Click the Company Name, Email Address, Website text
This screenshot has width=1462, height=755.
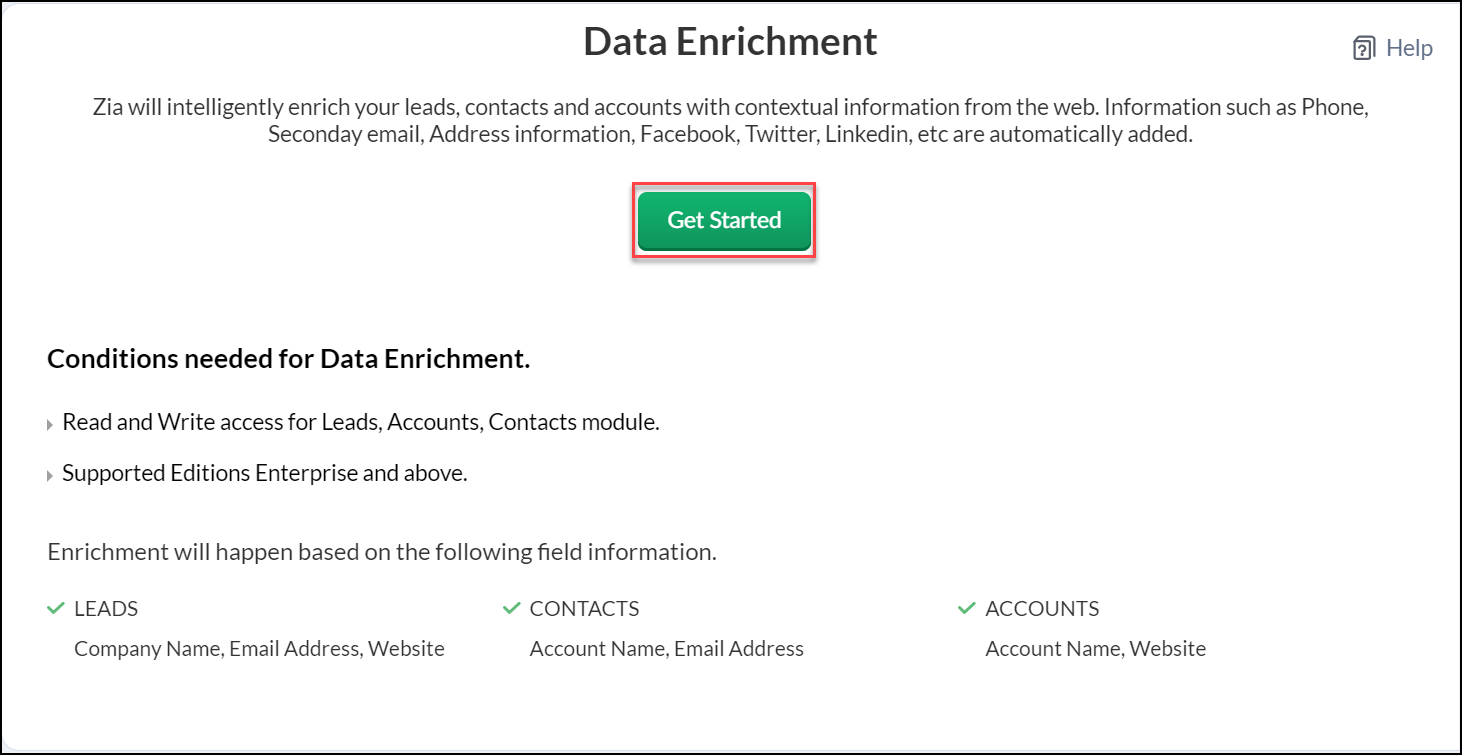click(259, 649)
